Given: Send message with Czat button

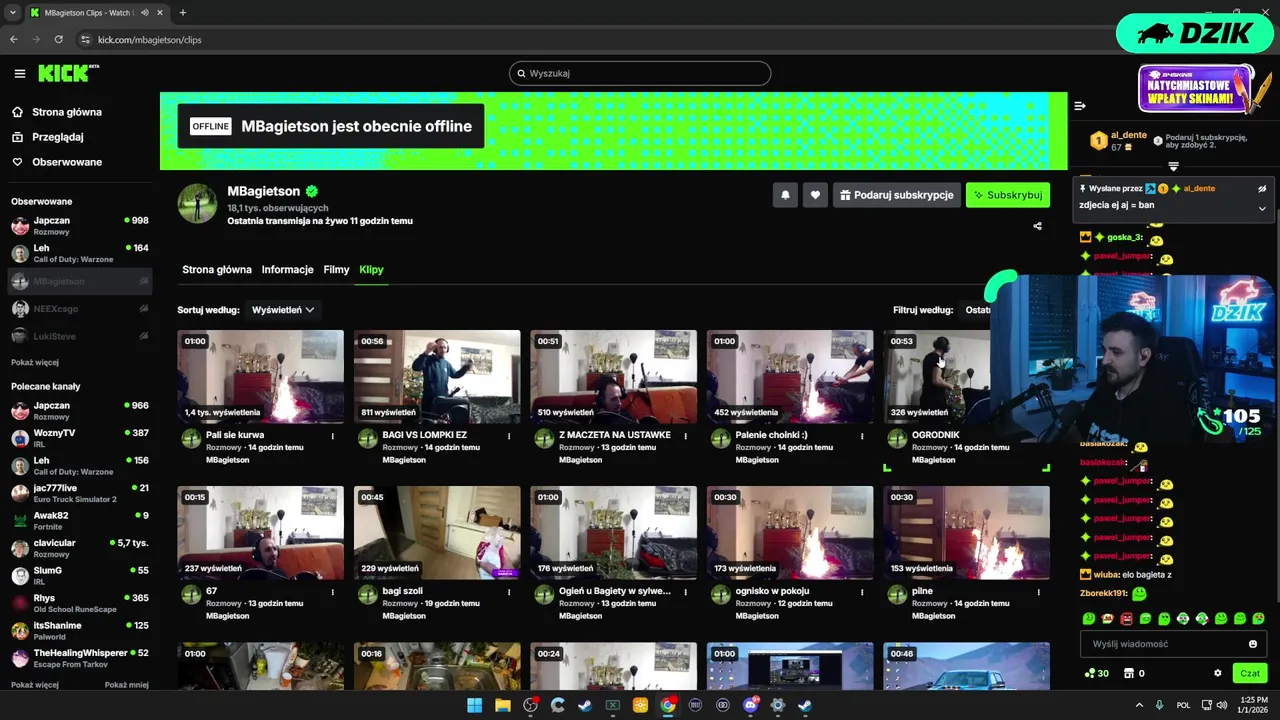Looking at the screenshot, I should point(1250,673).
